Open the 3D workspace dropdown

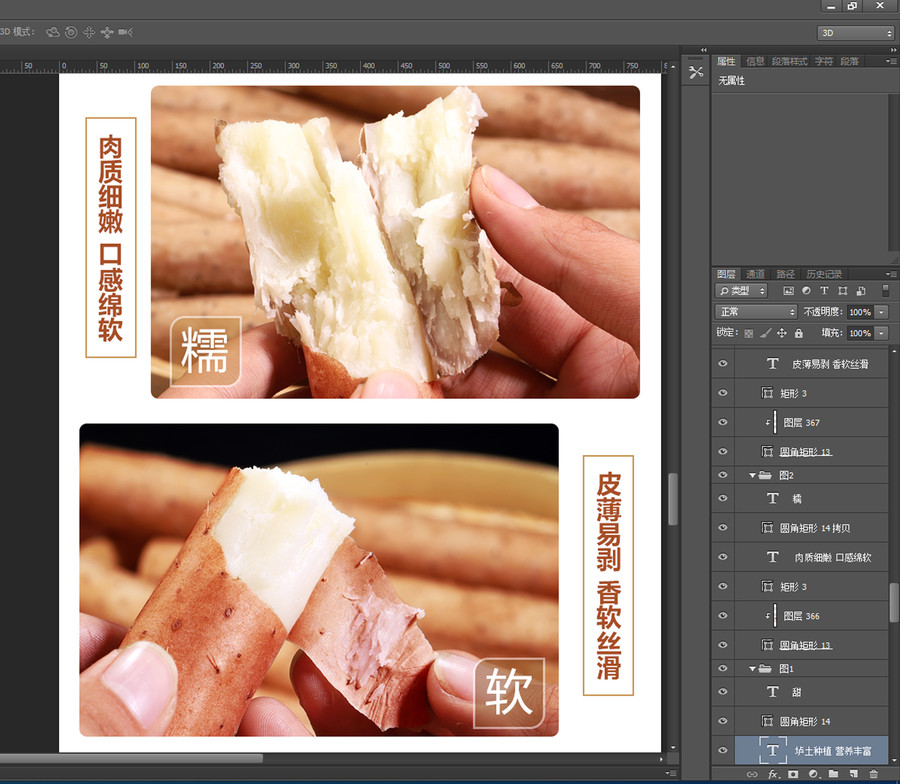pyautogui.click(x=855, y=33)
